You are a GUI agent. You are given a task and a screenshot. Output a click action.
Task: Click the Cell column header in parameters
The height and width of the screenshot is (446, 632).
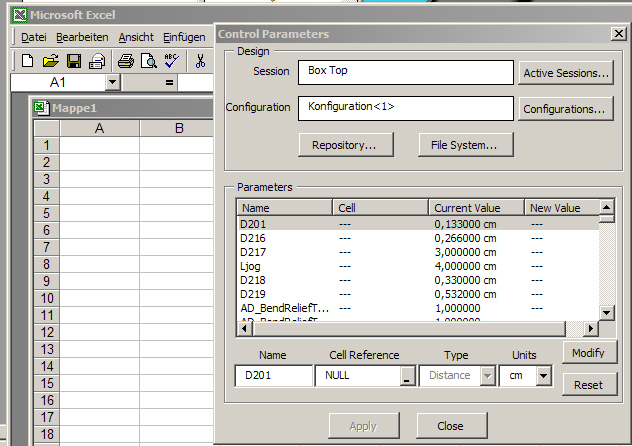click(x=380, y=207)
